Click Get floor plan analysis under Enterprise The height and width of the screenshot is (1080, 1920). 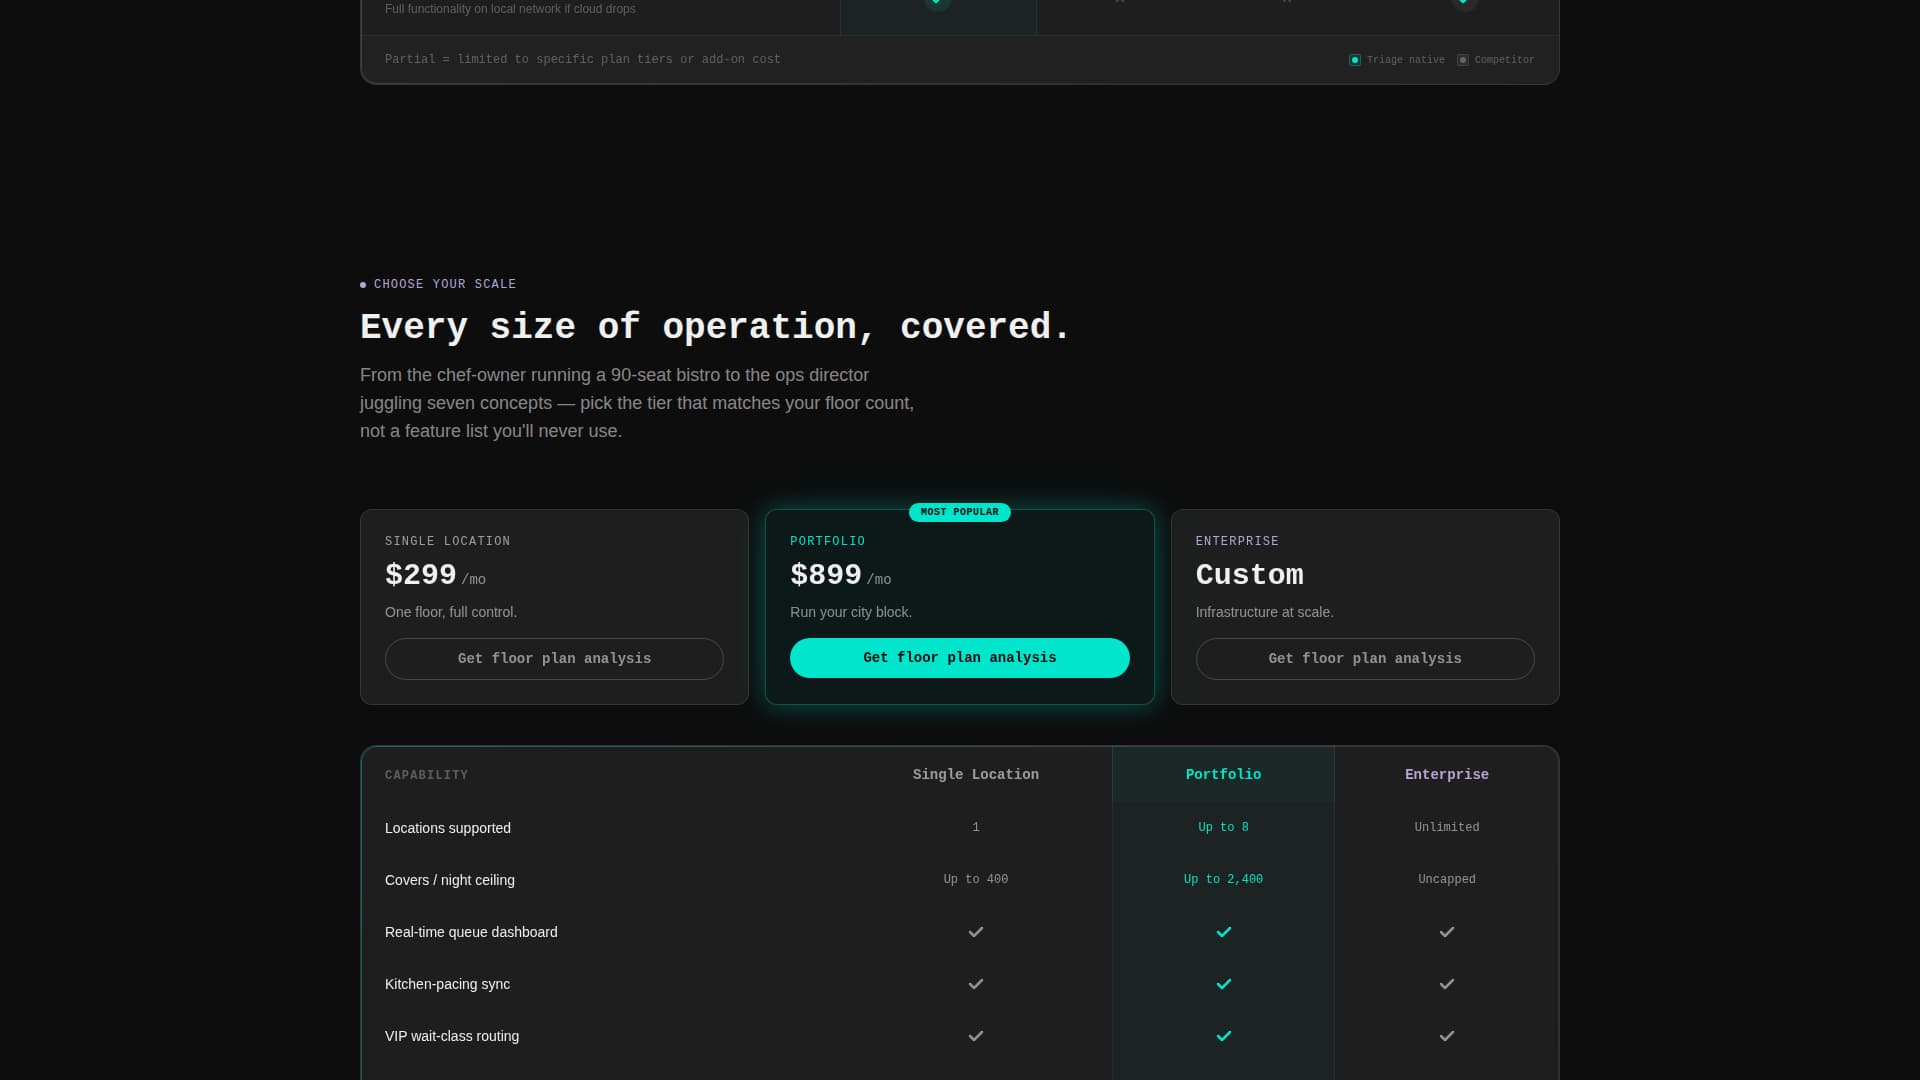click(x=1365, y=659)
